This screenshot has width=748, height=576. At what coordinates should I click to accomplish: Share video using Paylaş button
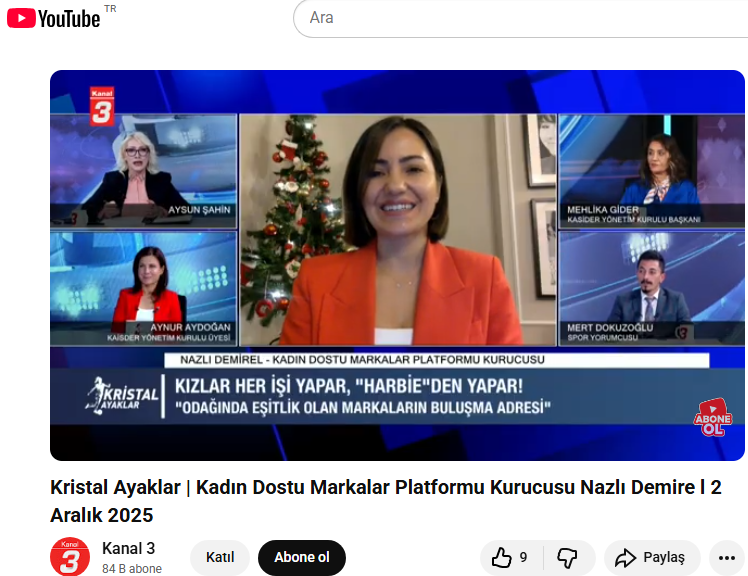652,557
